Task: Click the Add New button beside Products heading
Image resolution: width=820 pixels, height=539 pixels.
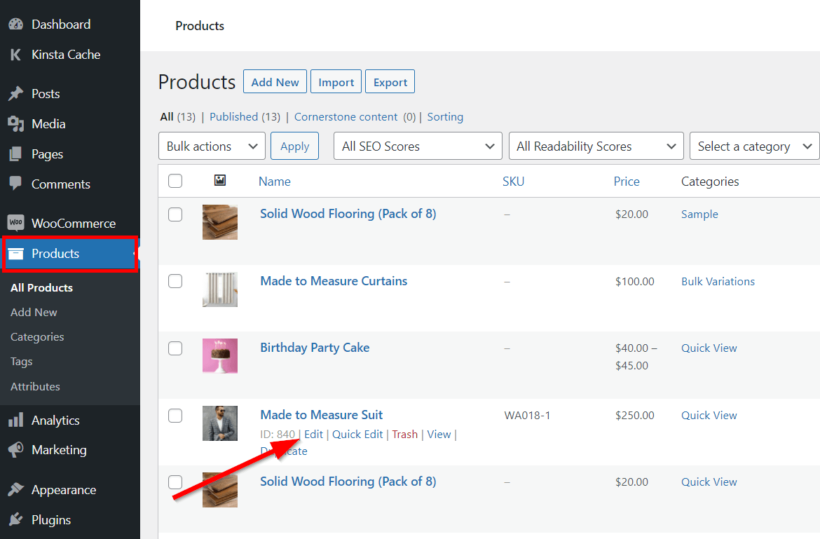Action: tap(275, 82)
